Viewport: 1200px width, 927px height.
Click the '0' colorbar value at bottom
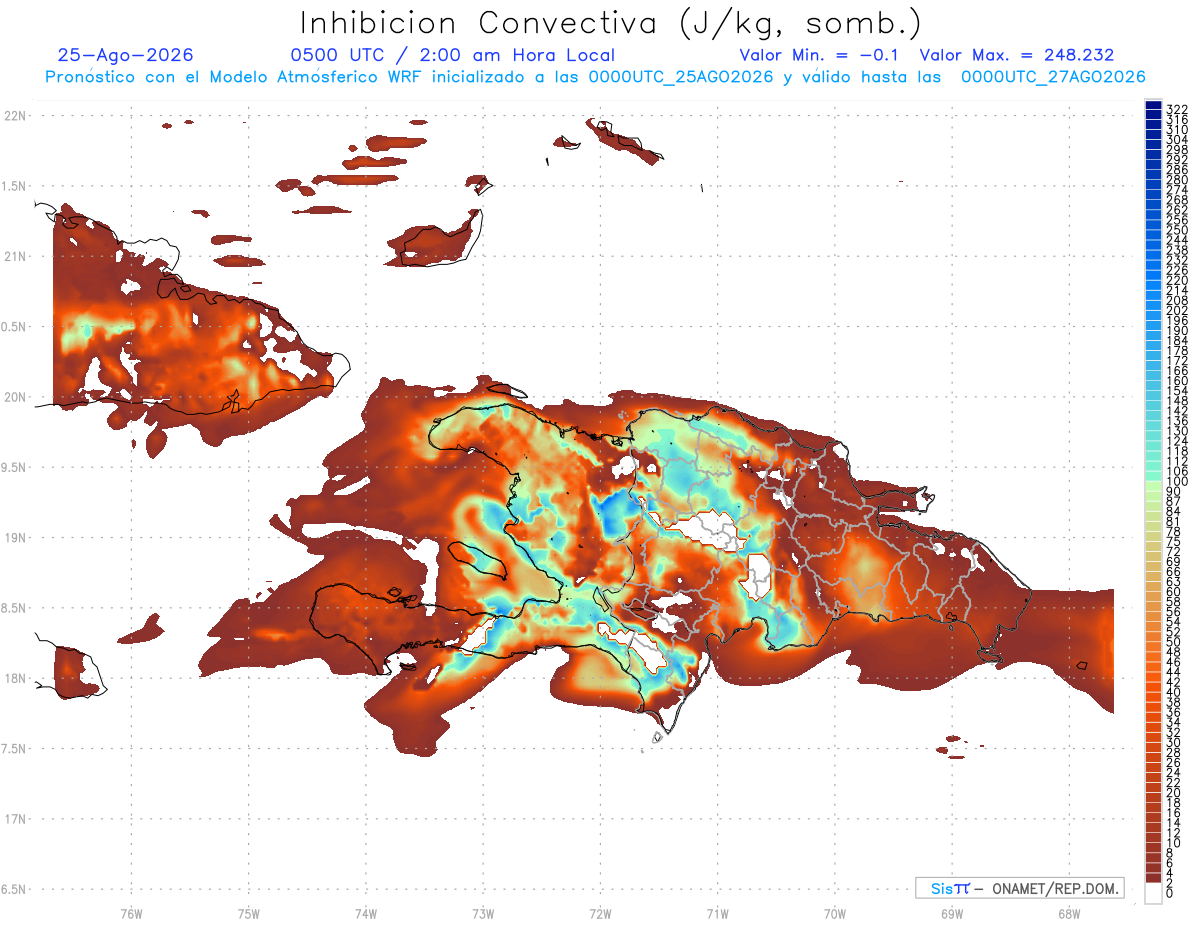pyautogui.click(x=1170, y=894)
